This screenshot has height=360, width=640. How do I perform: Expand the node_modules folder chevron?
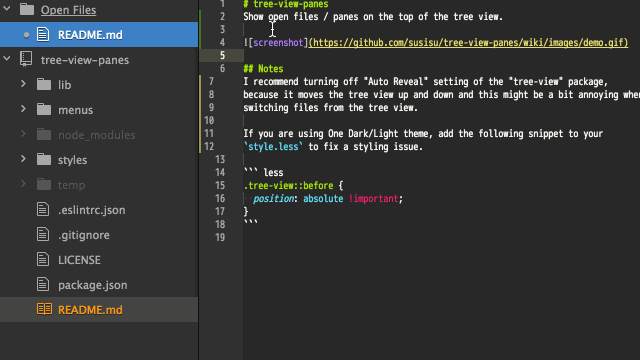pyautogui.click(x=23, y=134)
